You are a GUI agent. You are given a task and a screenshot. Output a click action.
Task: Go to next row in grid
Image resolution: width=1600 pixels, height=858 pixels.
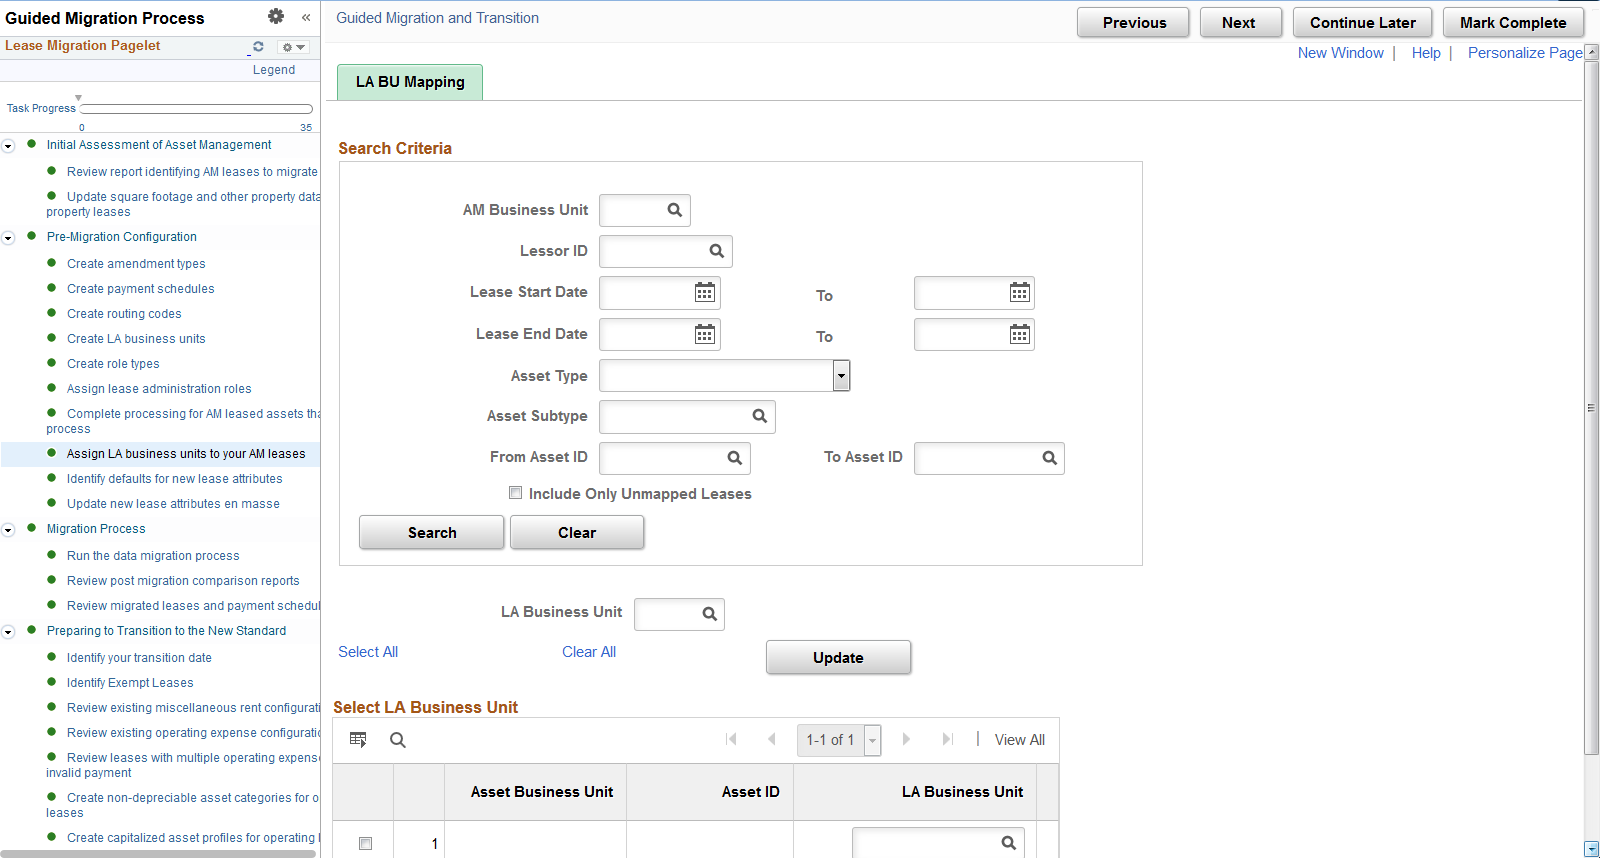[906, 739]
